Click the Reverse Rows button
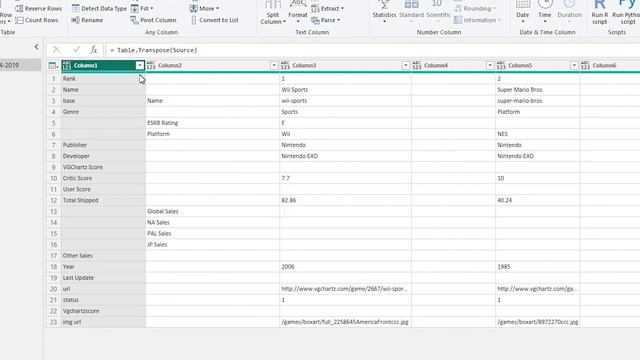 click(x=39, y=8)
